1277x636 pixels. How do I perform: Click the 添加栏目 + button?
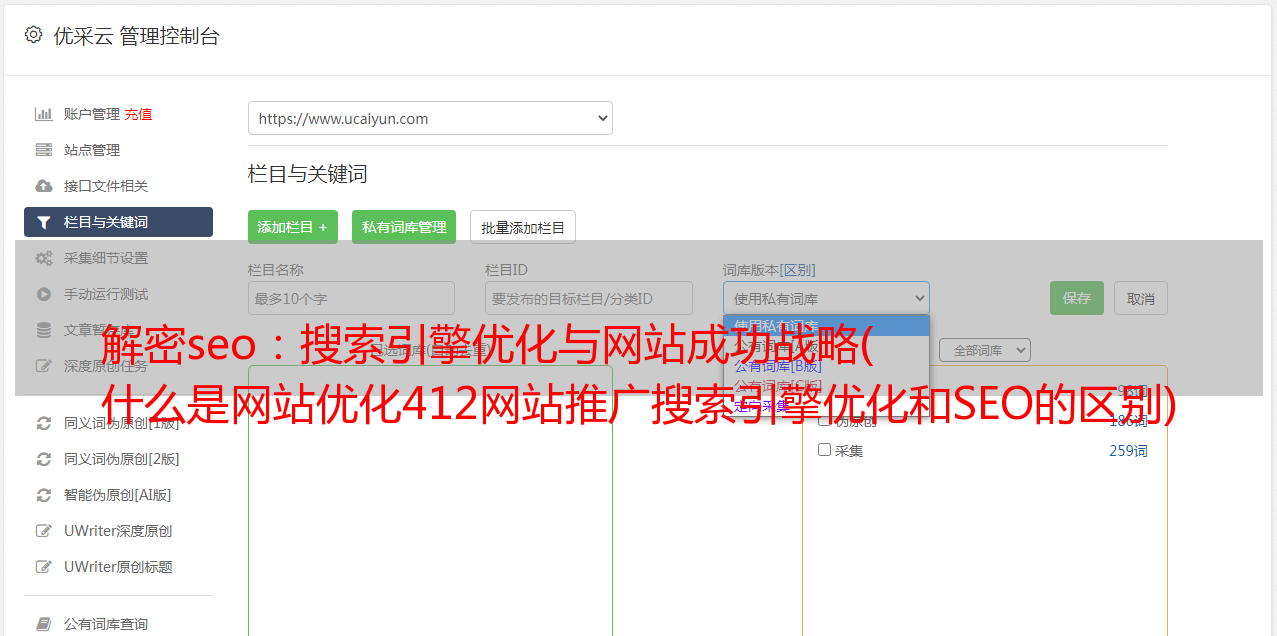tap(293, 227)
